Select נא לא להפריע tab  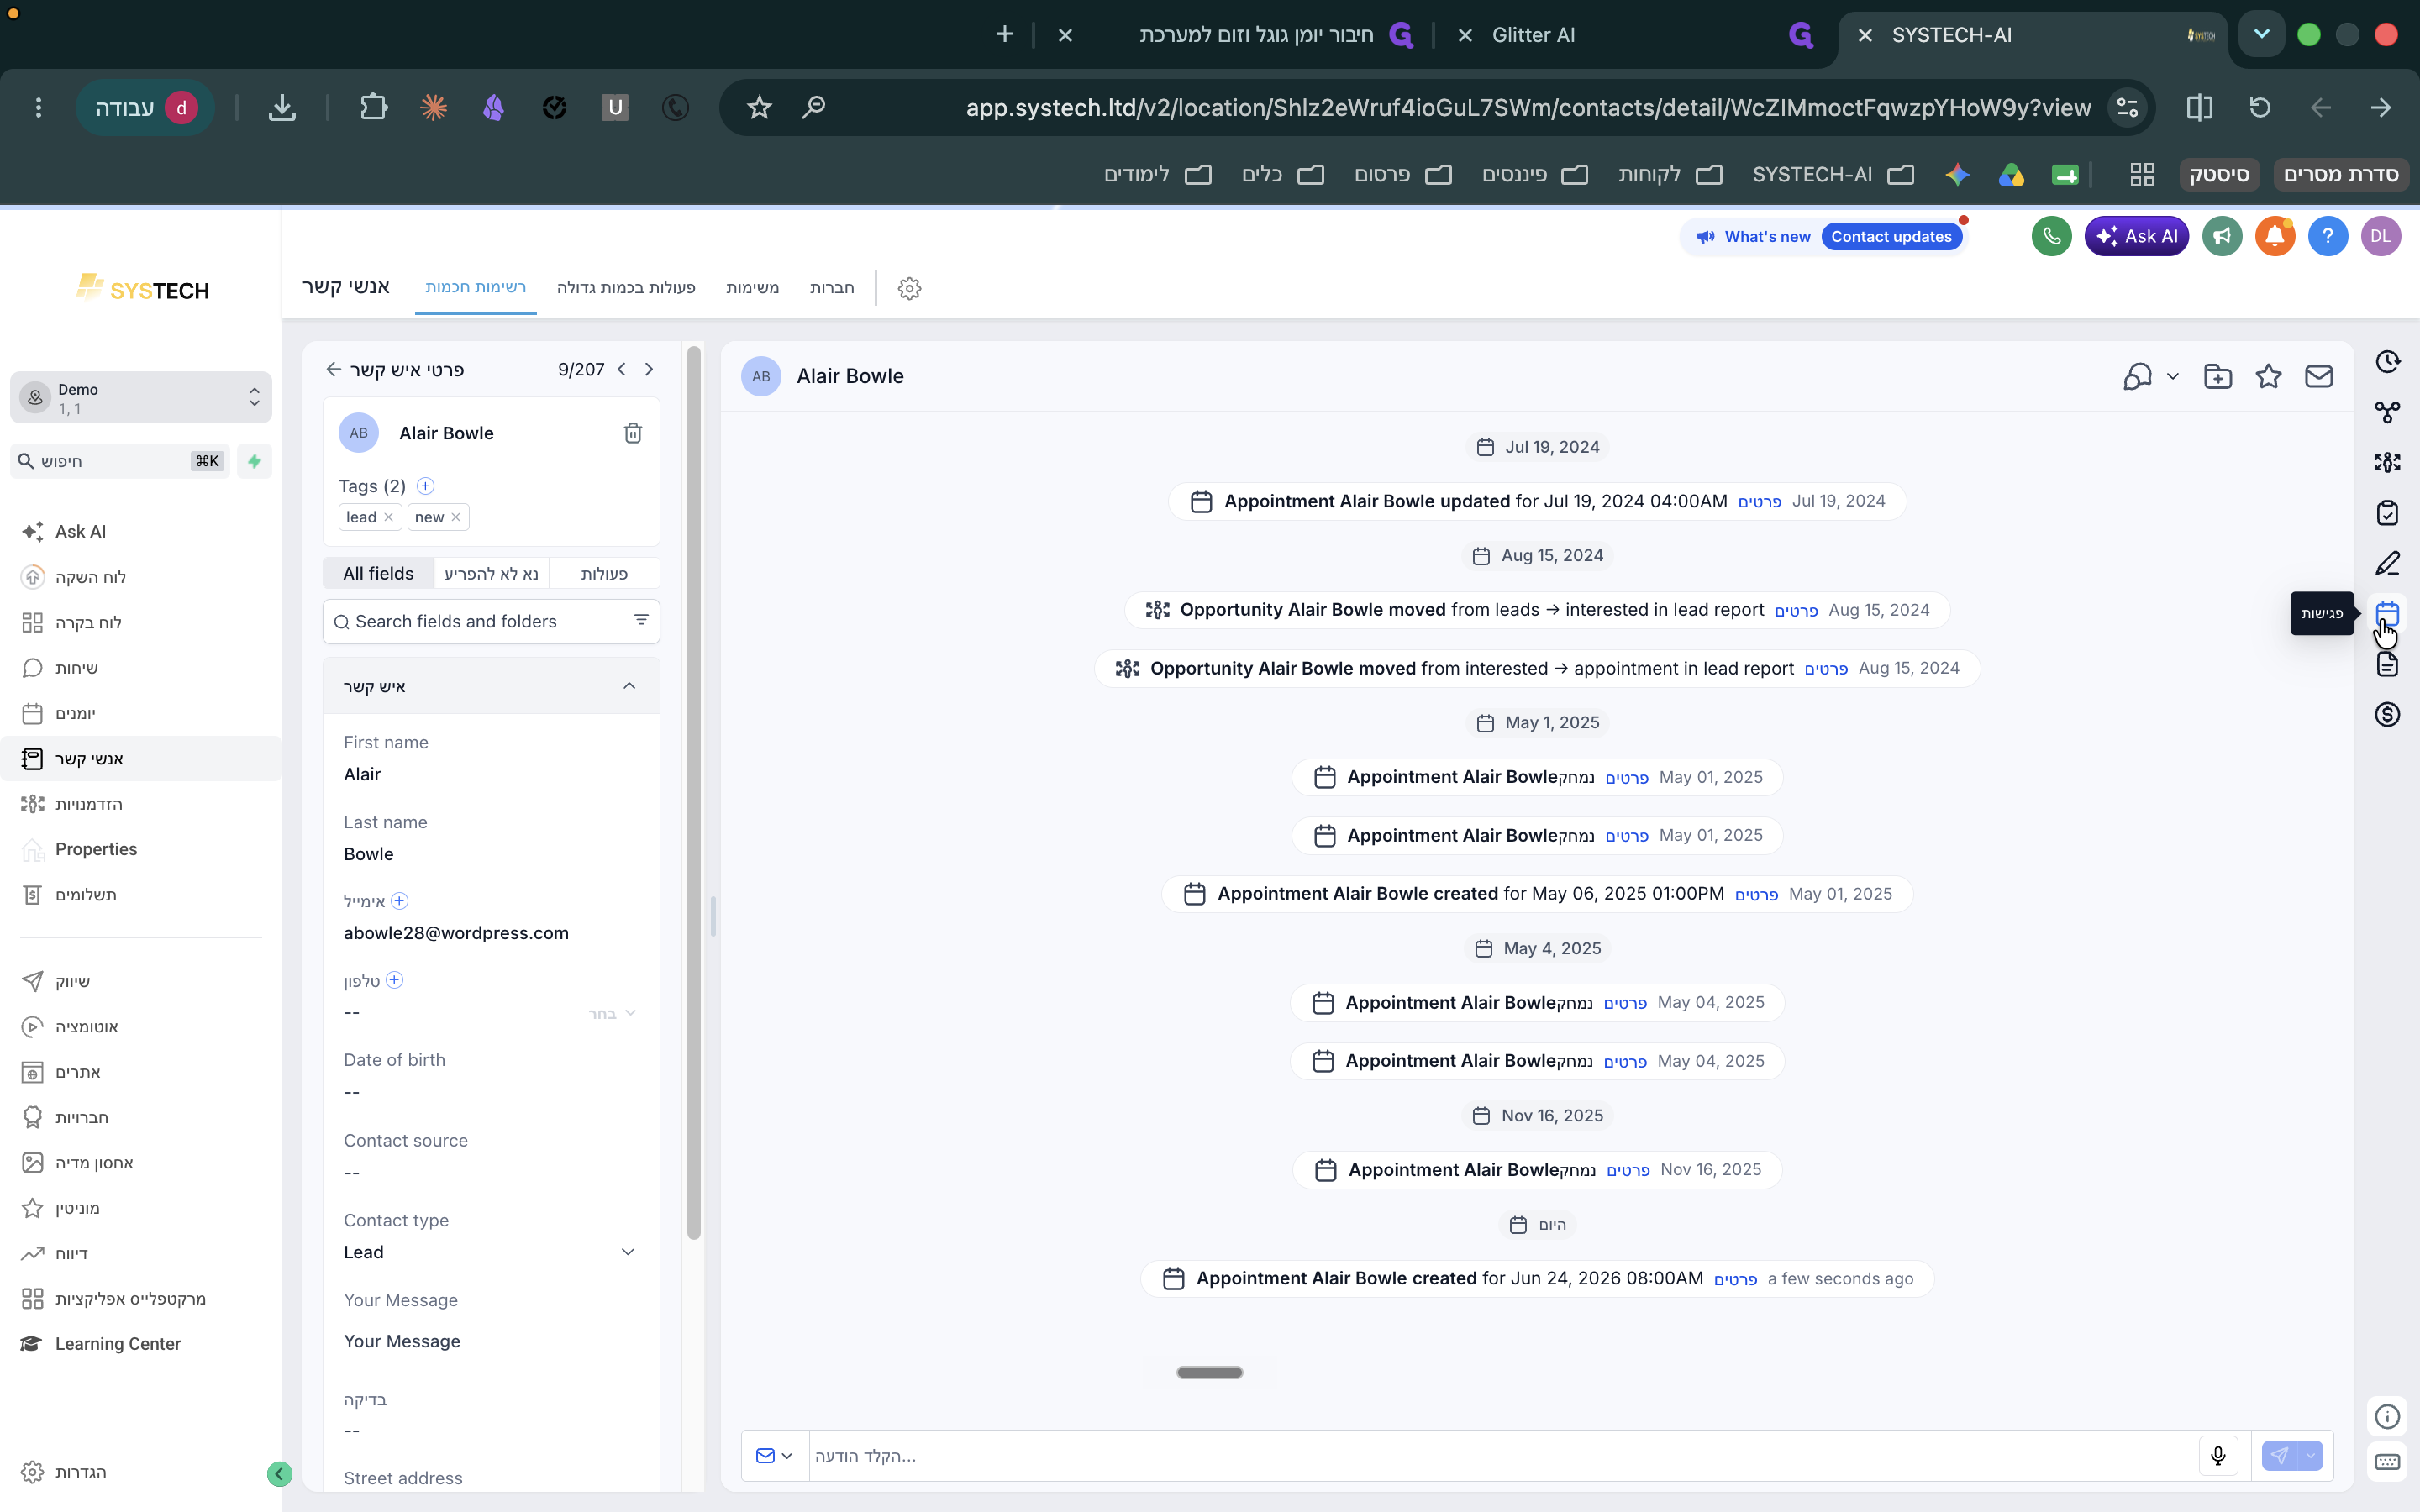491,573
